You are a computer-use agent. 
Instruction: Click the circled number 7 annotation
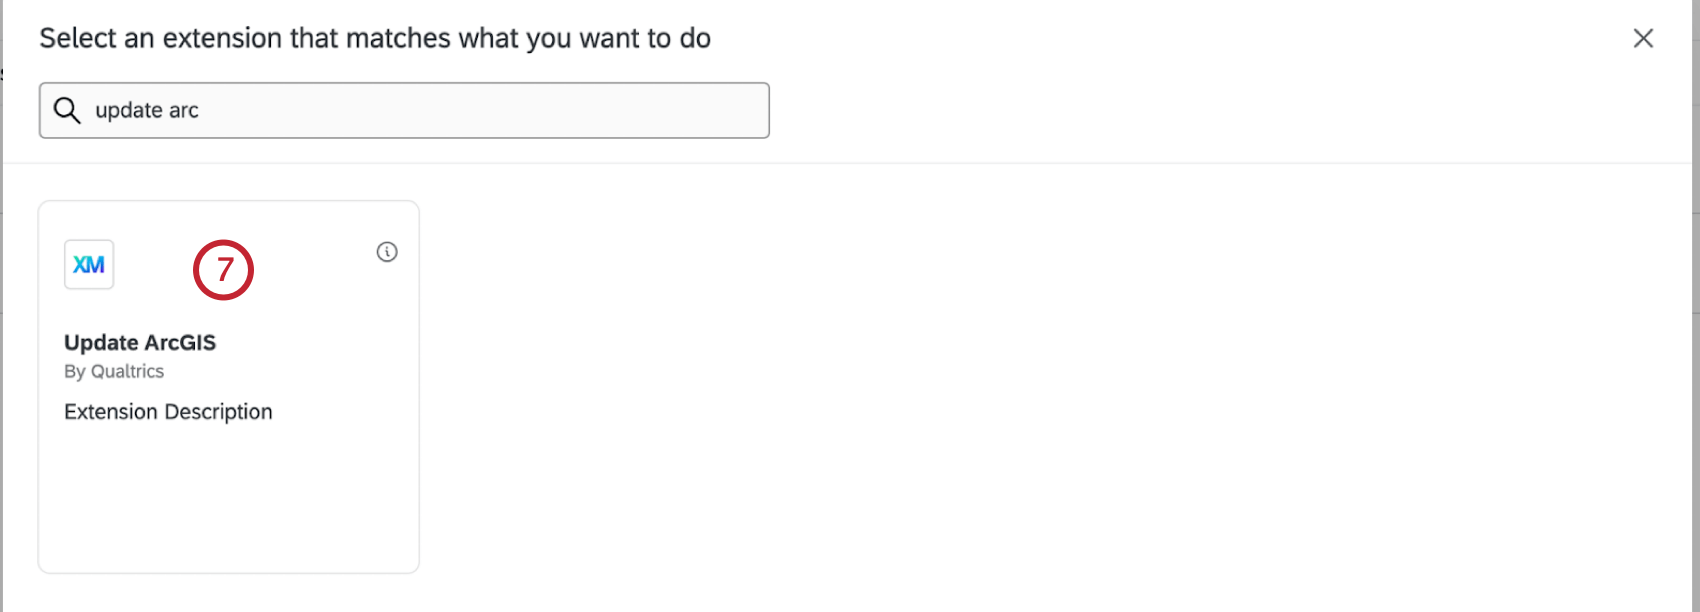[225, 269]
